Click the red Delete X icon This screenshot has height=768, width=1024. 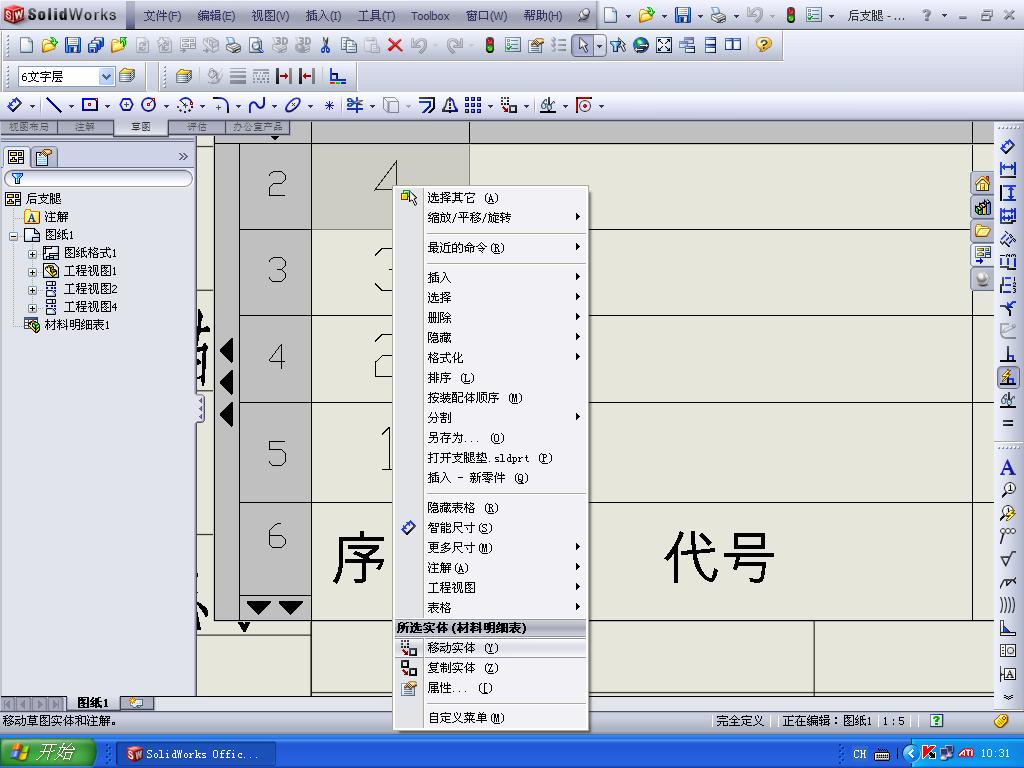(394, 44)
